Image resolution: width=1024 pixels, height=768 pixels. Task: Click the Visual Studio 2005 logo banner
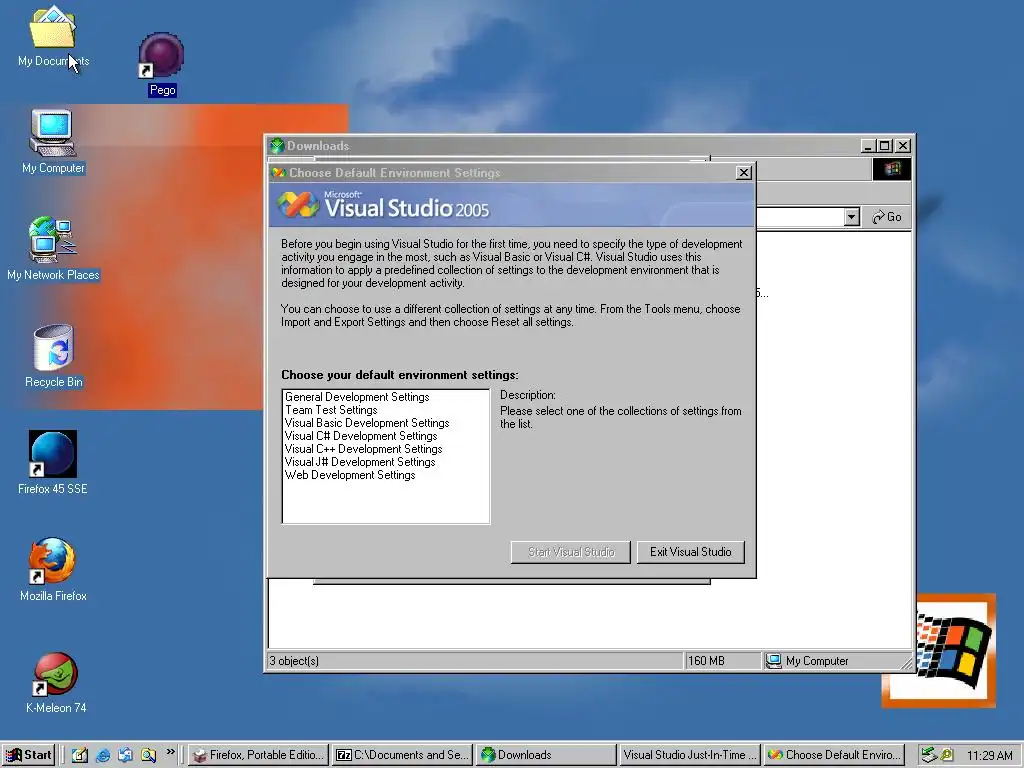tap(513, 205)
